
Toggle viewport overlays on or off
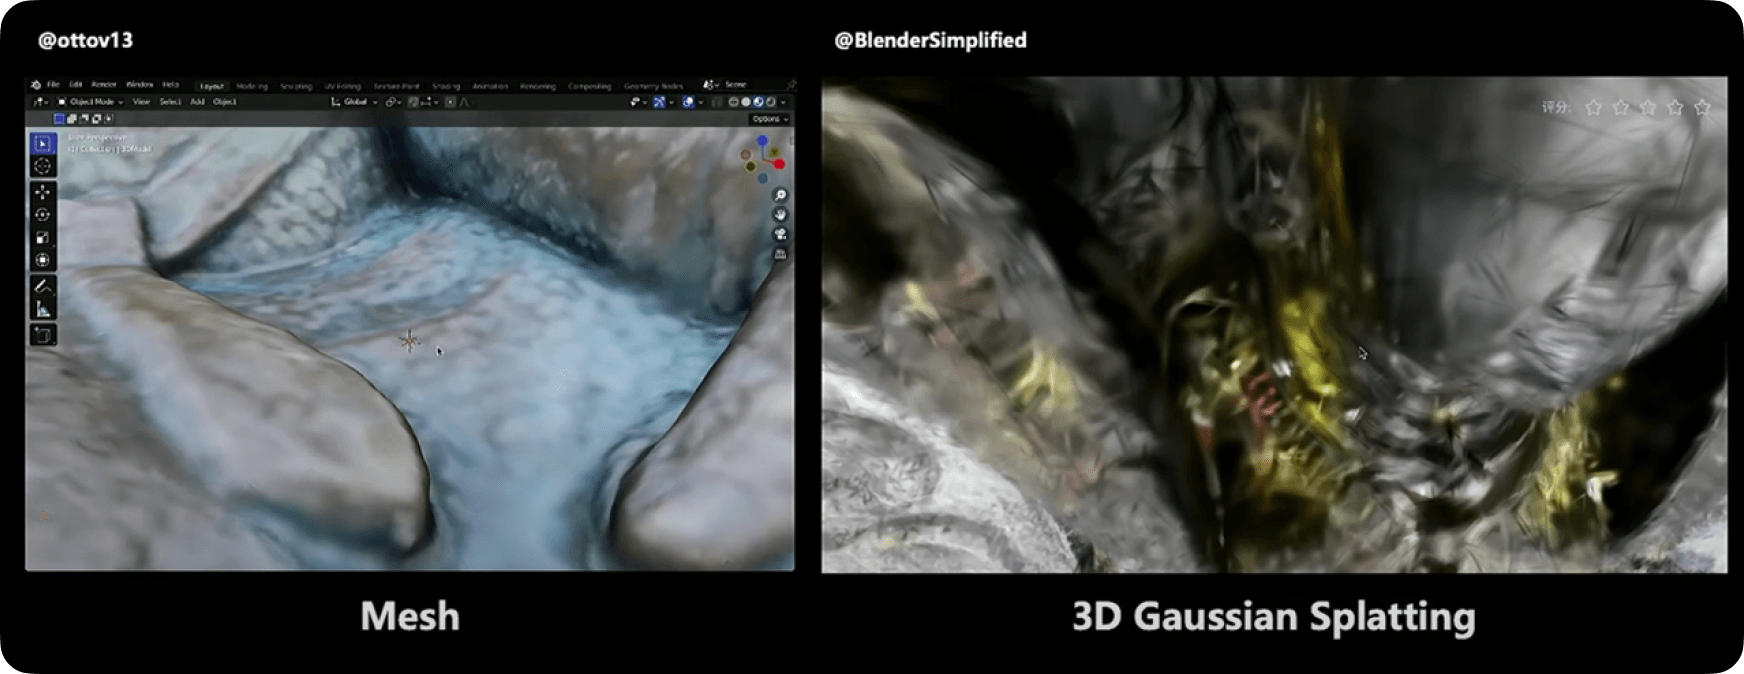coord(689,102)
